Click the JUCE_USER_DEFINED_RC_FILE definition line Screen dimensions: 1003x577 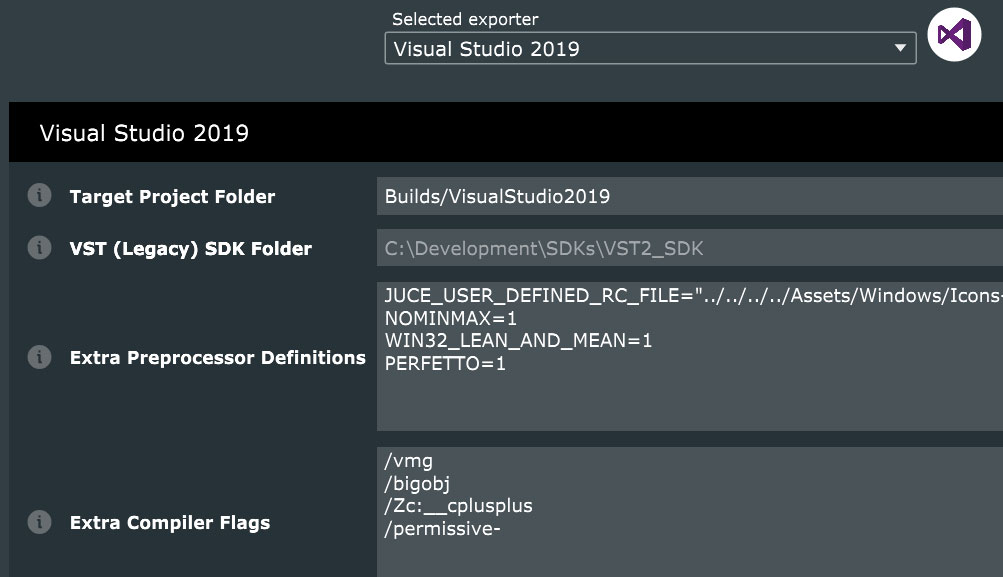coord(692,296)
